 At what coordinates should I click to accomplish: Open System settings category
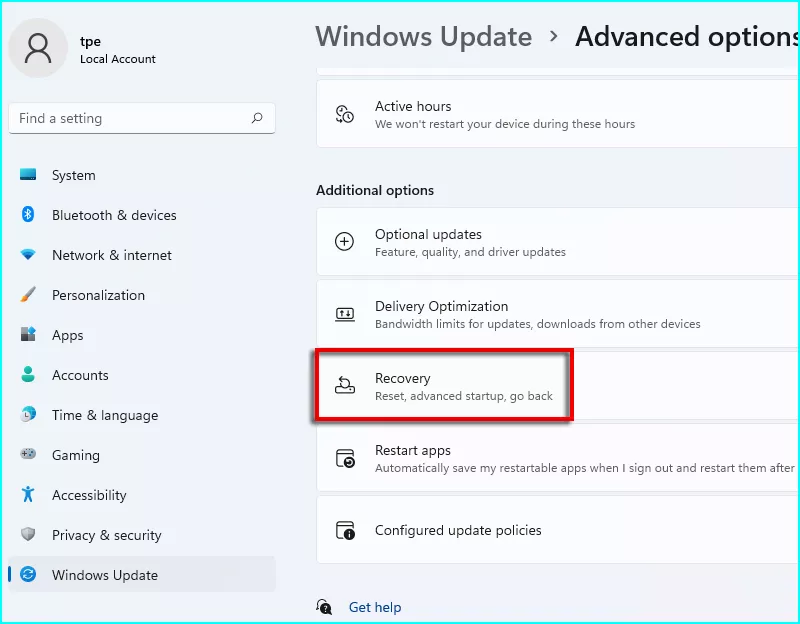(x=142, y=175)
